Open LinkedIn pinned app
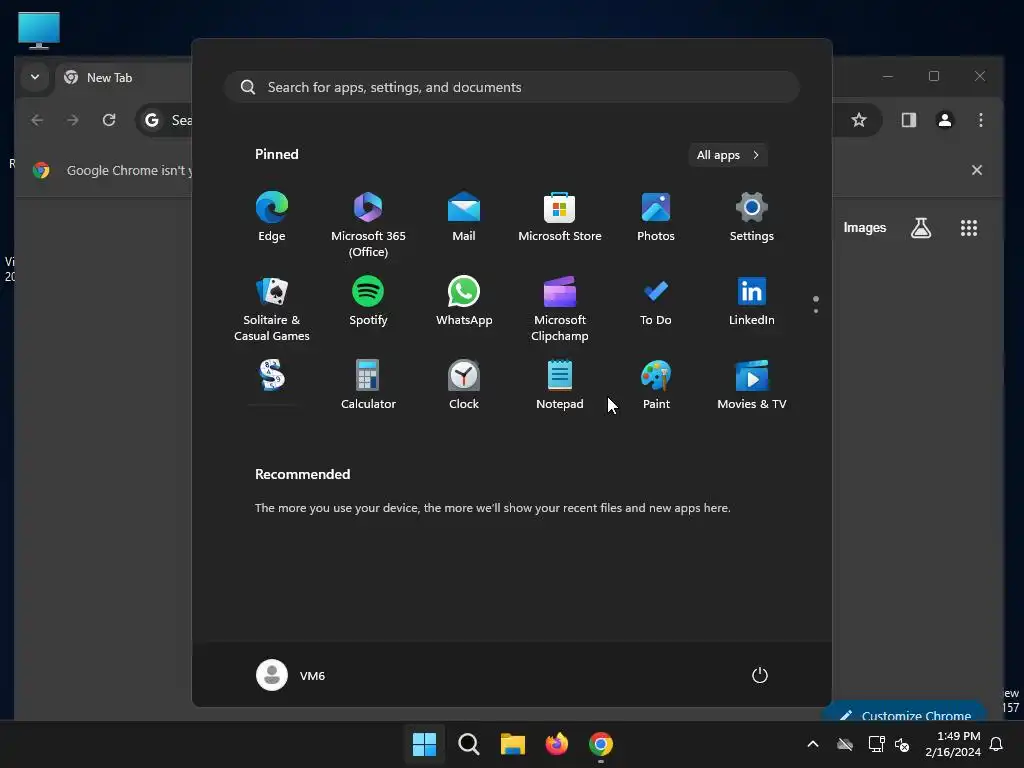The height and width of the screenshot is (768, 1024). pos(752,301)
